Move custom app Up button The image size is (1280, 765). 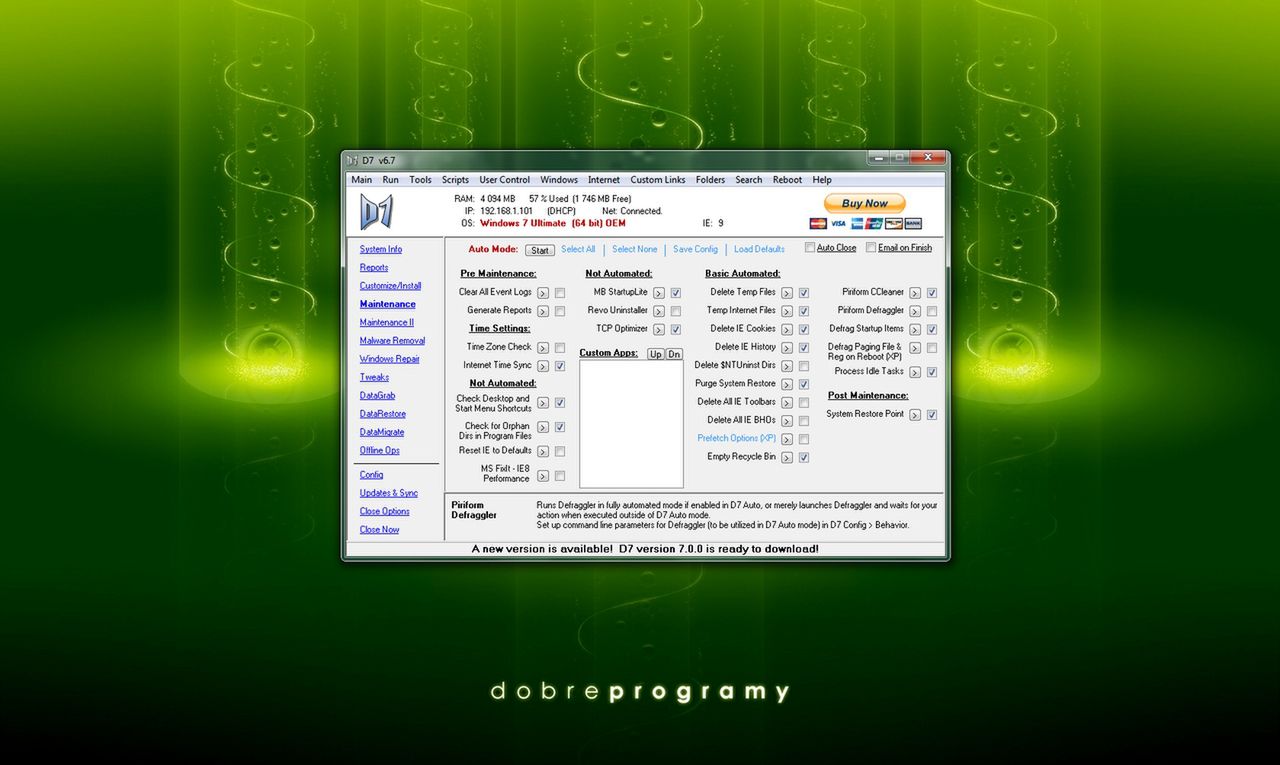coord(655,354)
